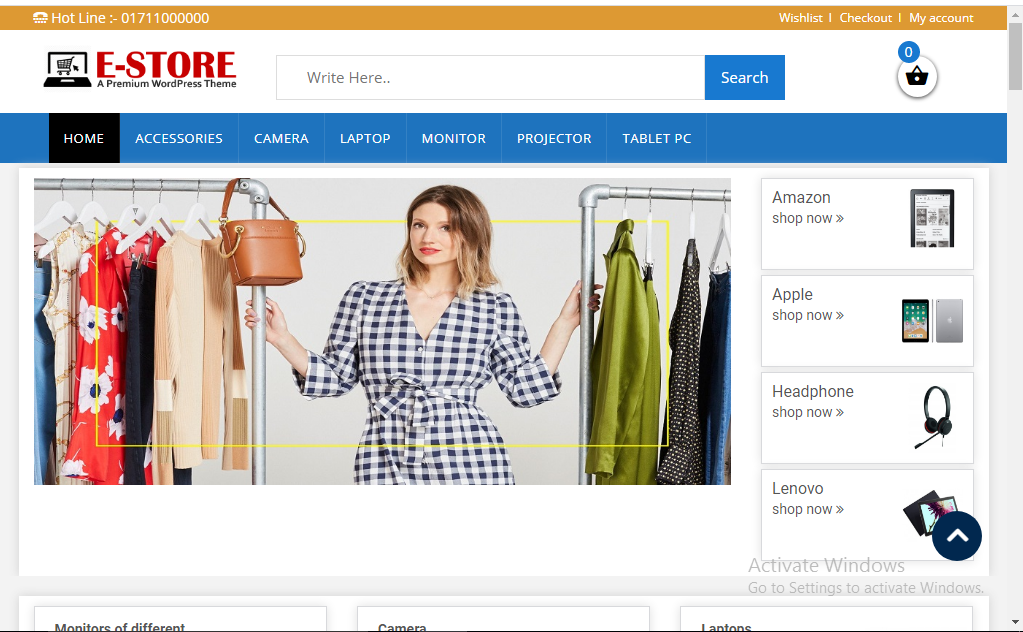
Task: Select the HOME menu item
Action: coord(84,138)
